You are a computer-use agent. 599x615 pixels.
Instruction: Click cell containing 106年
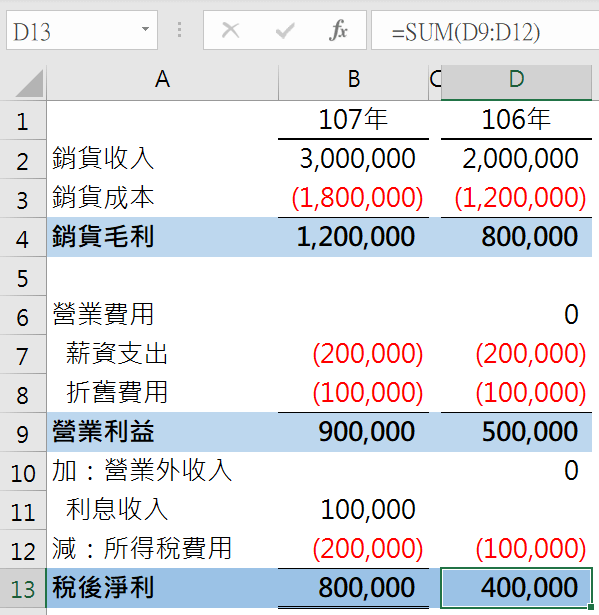coord(516,120)
